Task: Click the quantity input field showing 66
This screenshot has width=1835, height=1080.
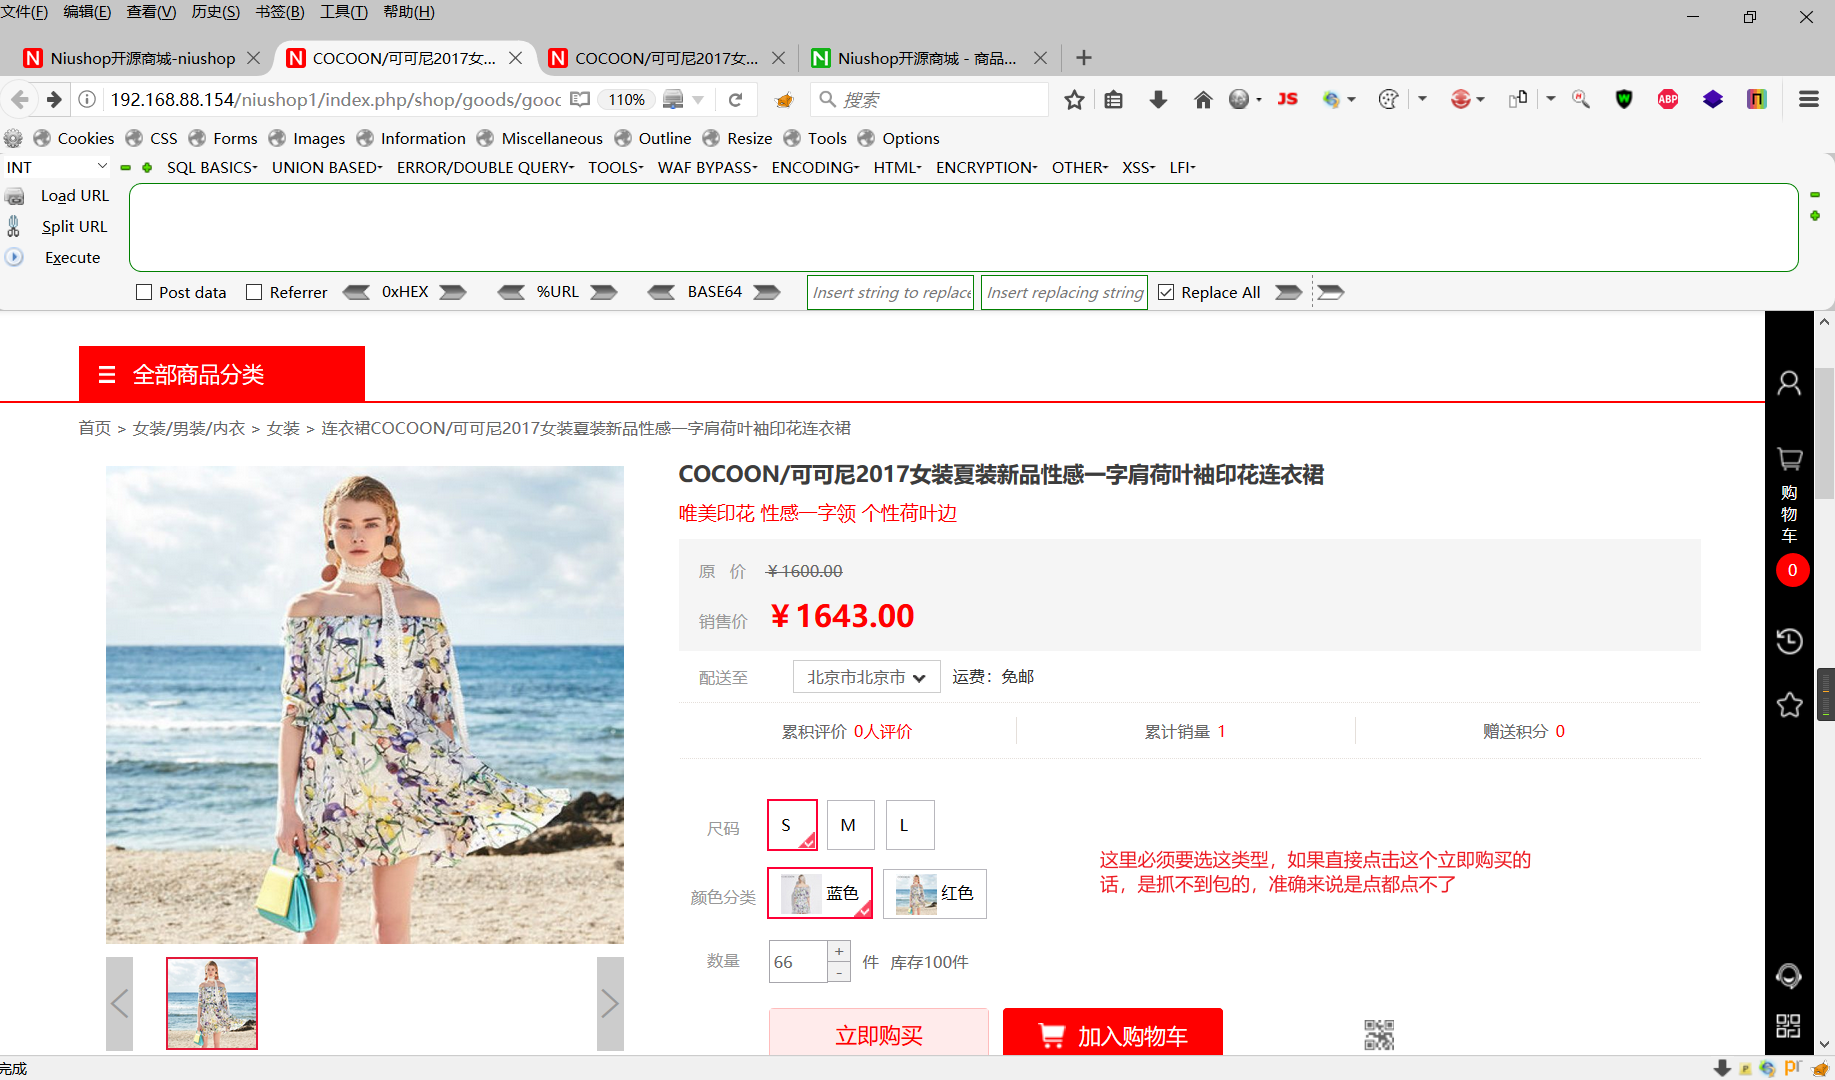Action: pyautogui.click(x=798, y=962)
